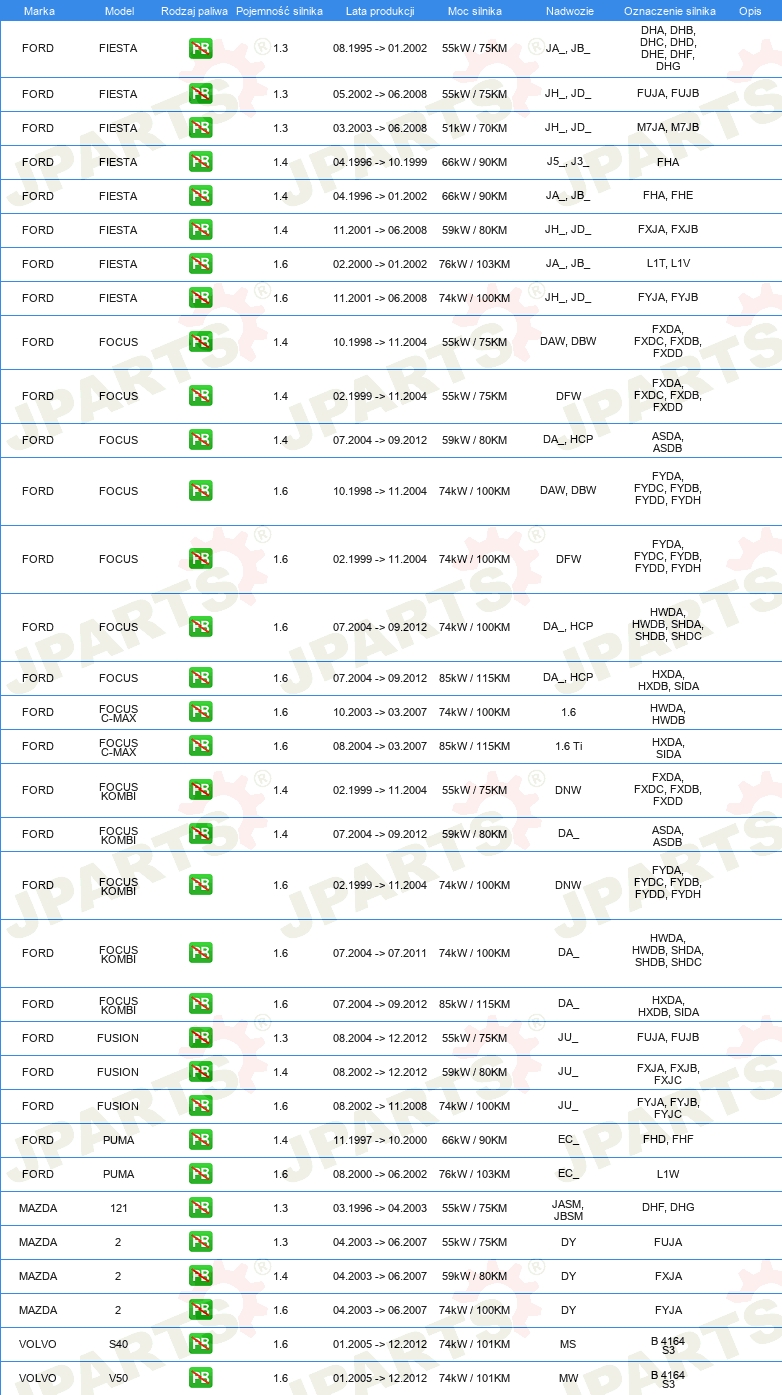Select date range '04.1996 -> 10.1999'
Screen dimensions: 782x1395
pyautogui.click(x=380, y=162)
